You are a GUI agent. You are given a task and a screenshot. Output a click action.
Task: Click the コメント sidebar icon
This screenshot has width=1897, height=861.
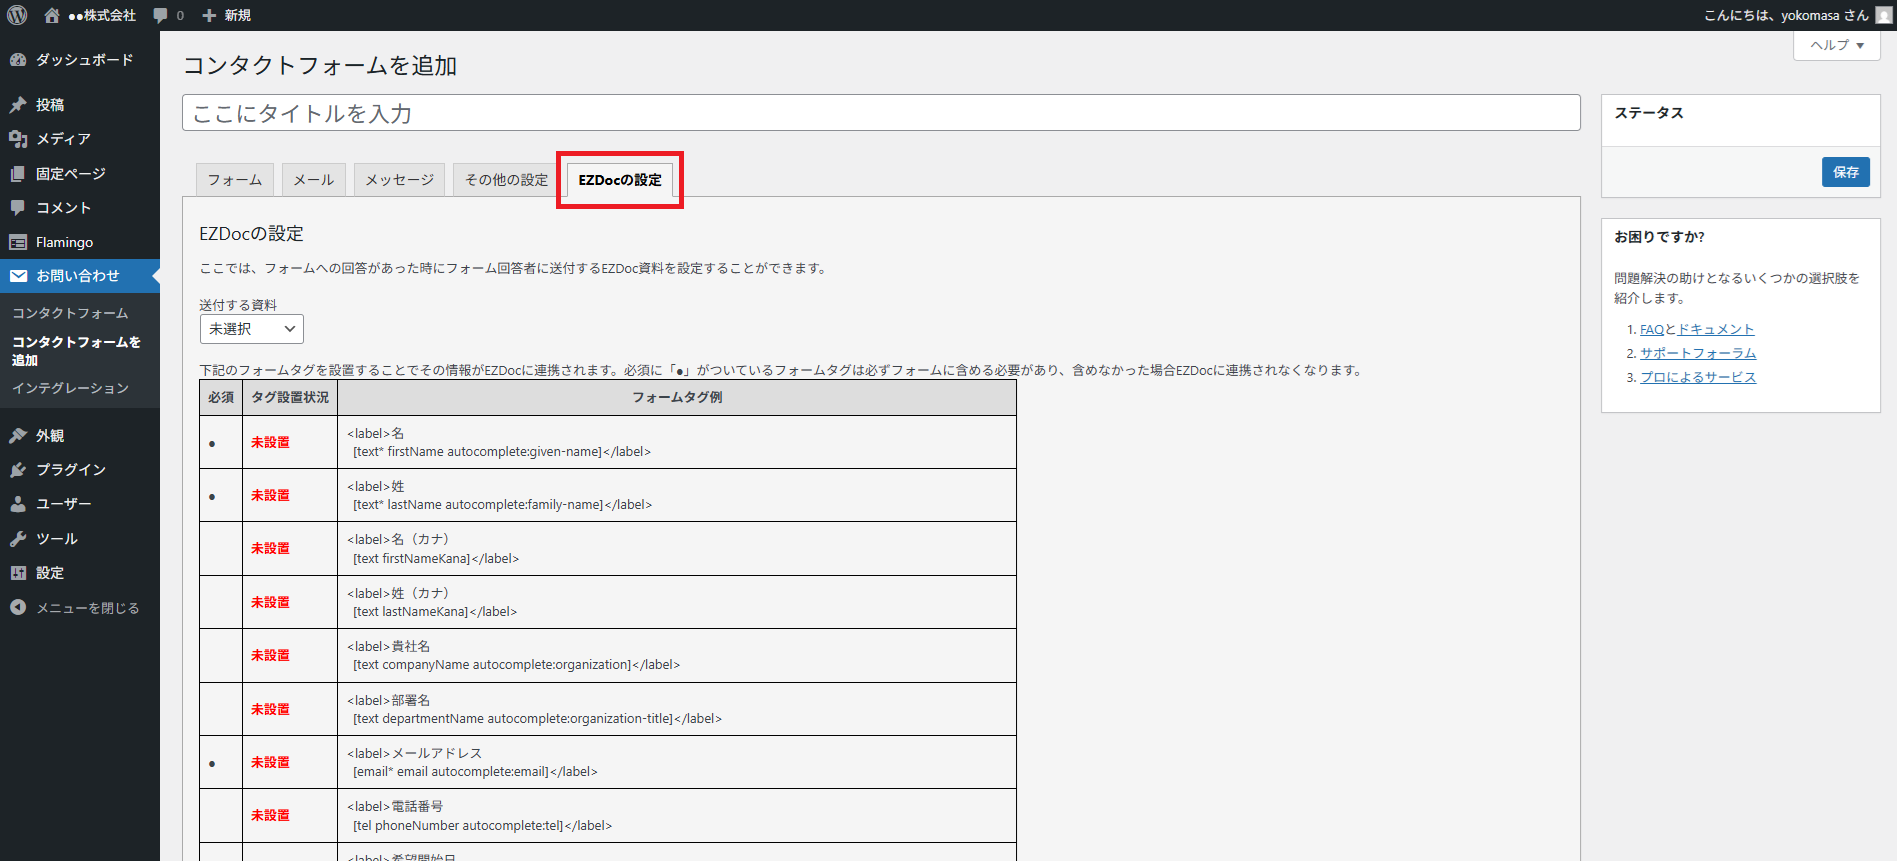pyautogui.click(x=18, y=208)
